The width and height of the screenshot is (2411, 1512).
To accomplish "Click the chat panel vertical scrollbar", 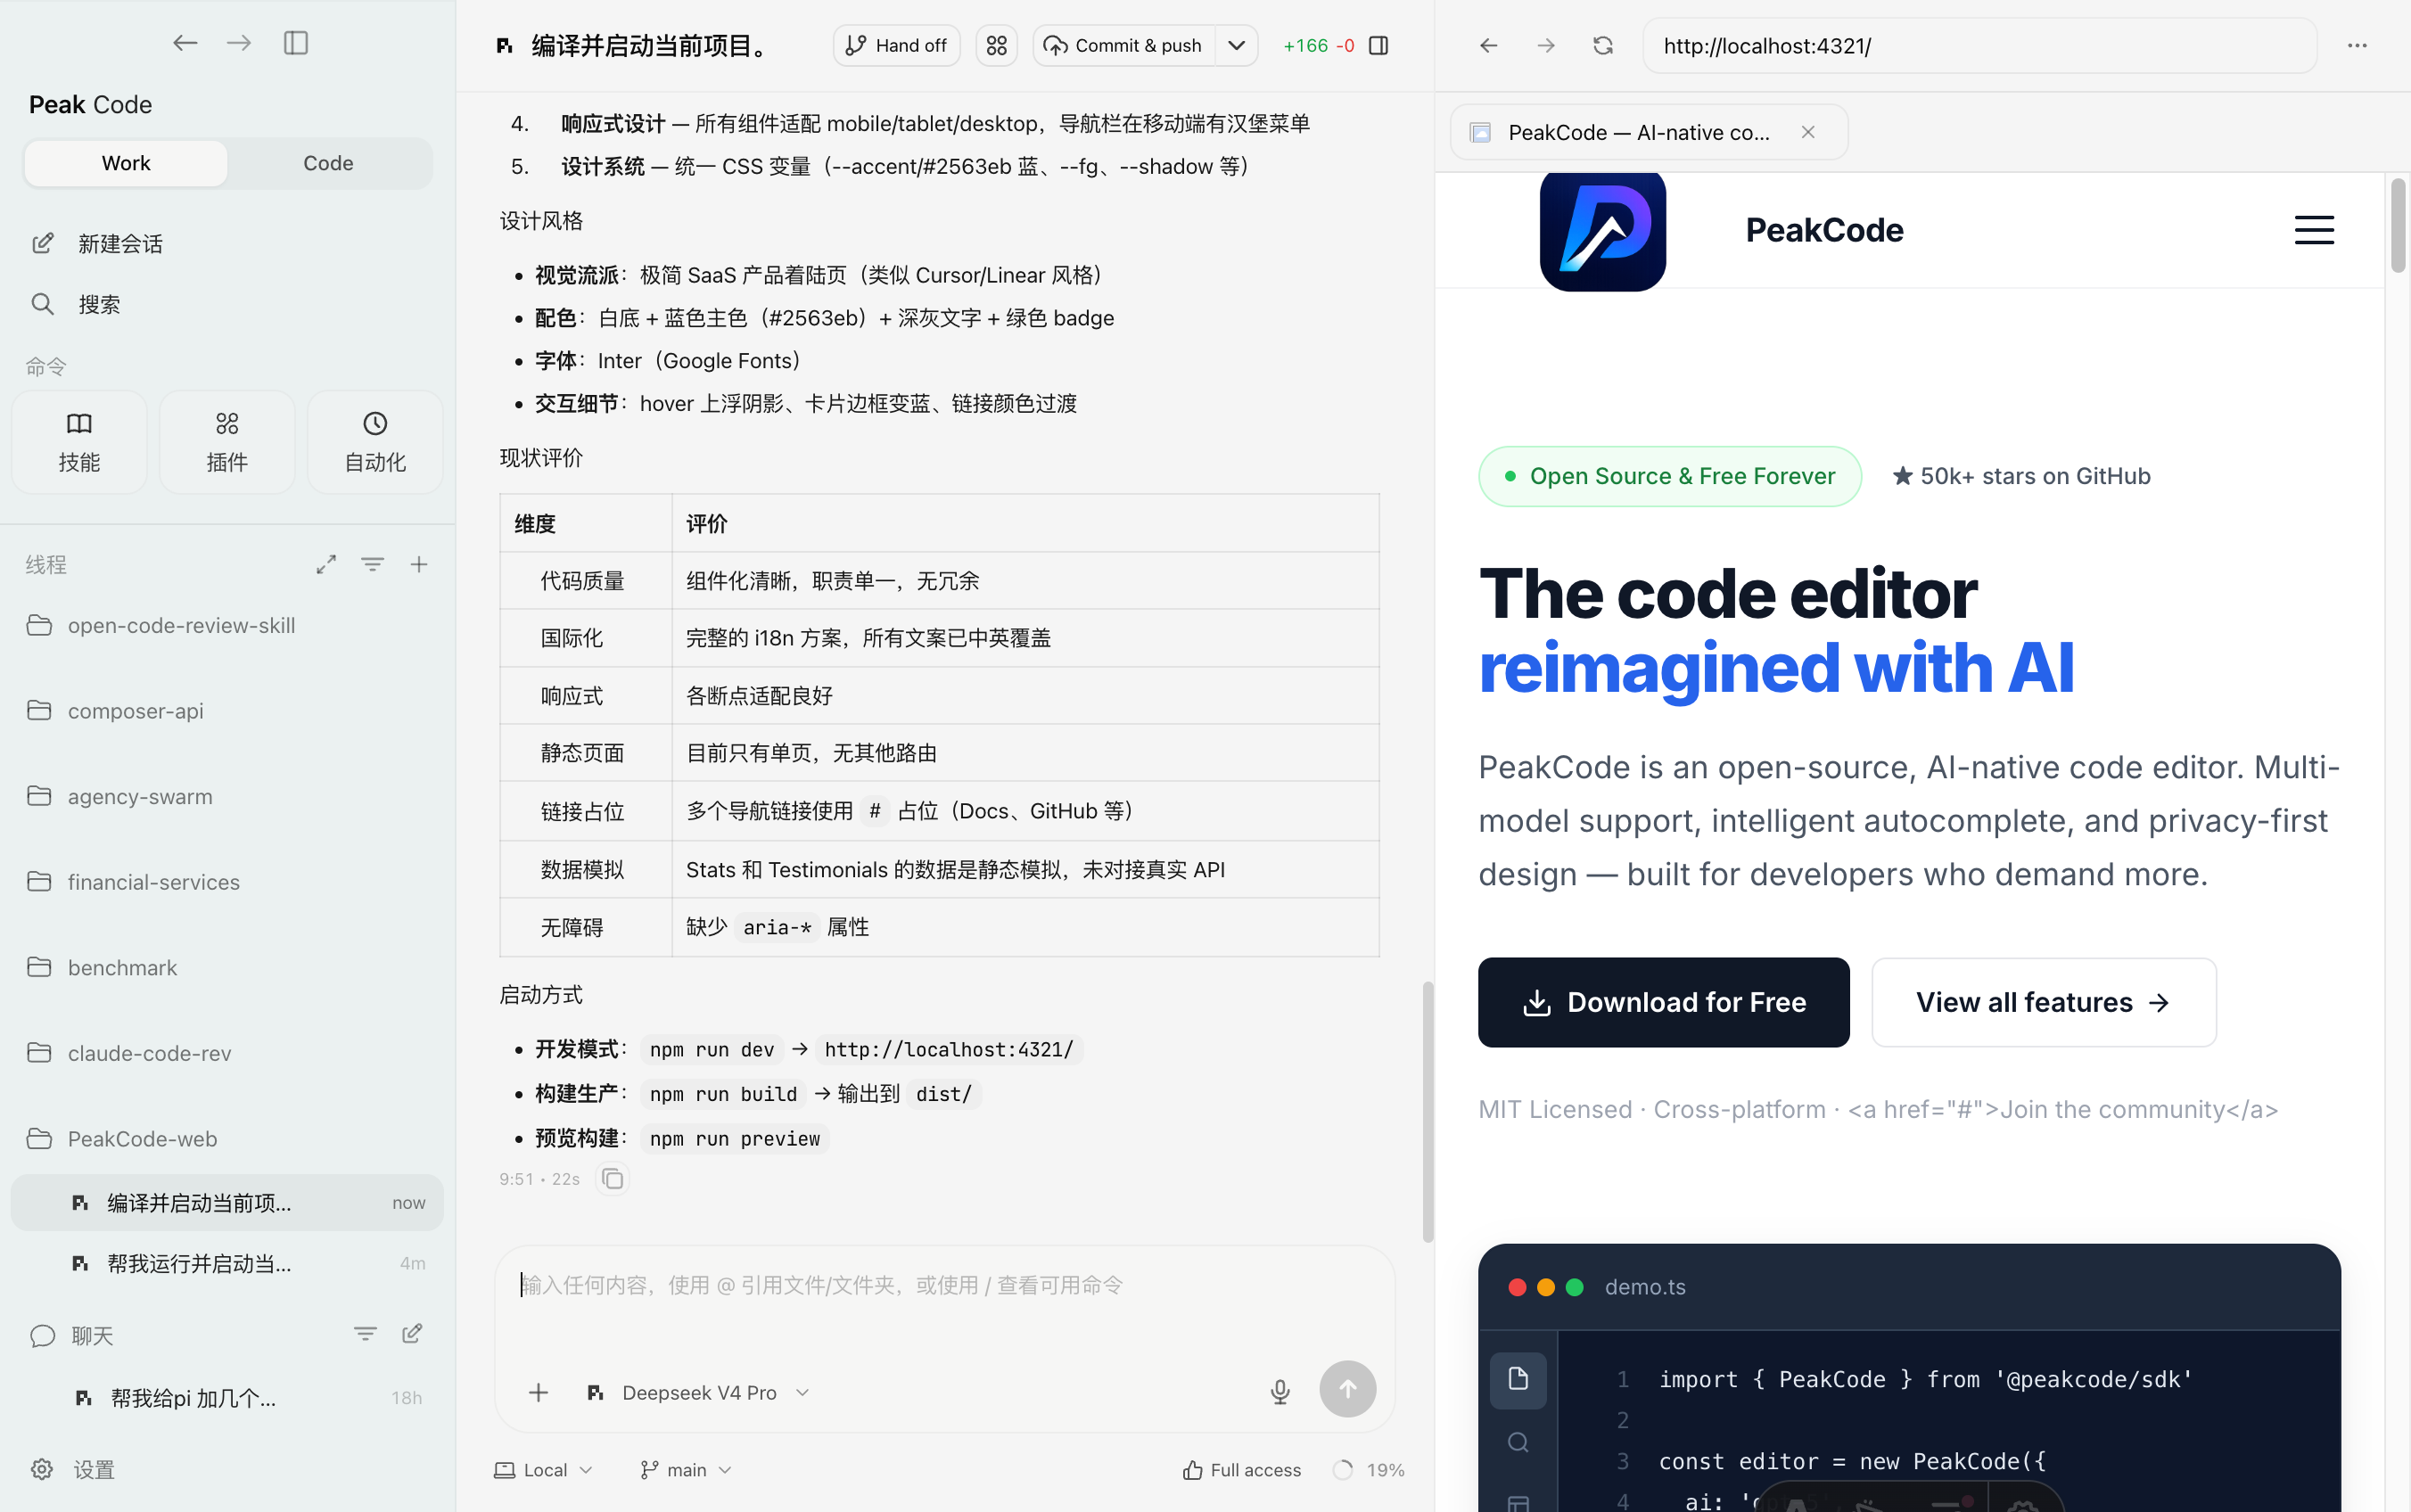I will tap(1427, 1112).
